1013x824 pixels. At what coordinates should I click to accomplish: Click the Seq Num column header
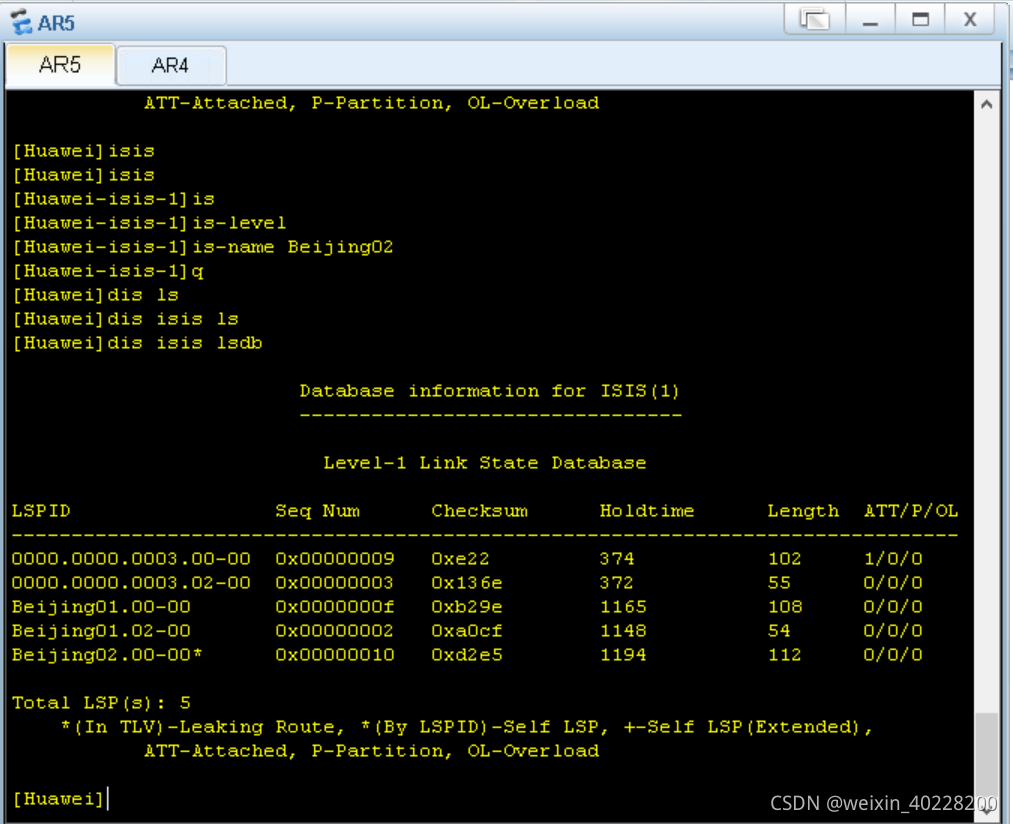pyautogui.click(x=317, y=511)
